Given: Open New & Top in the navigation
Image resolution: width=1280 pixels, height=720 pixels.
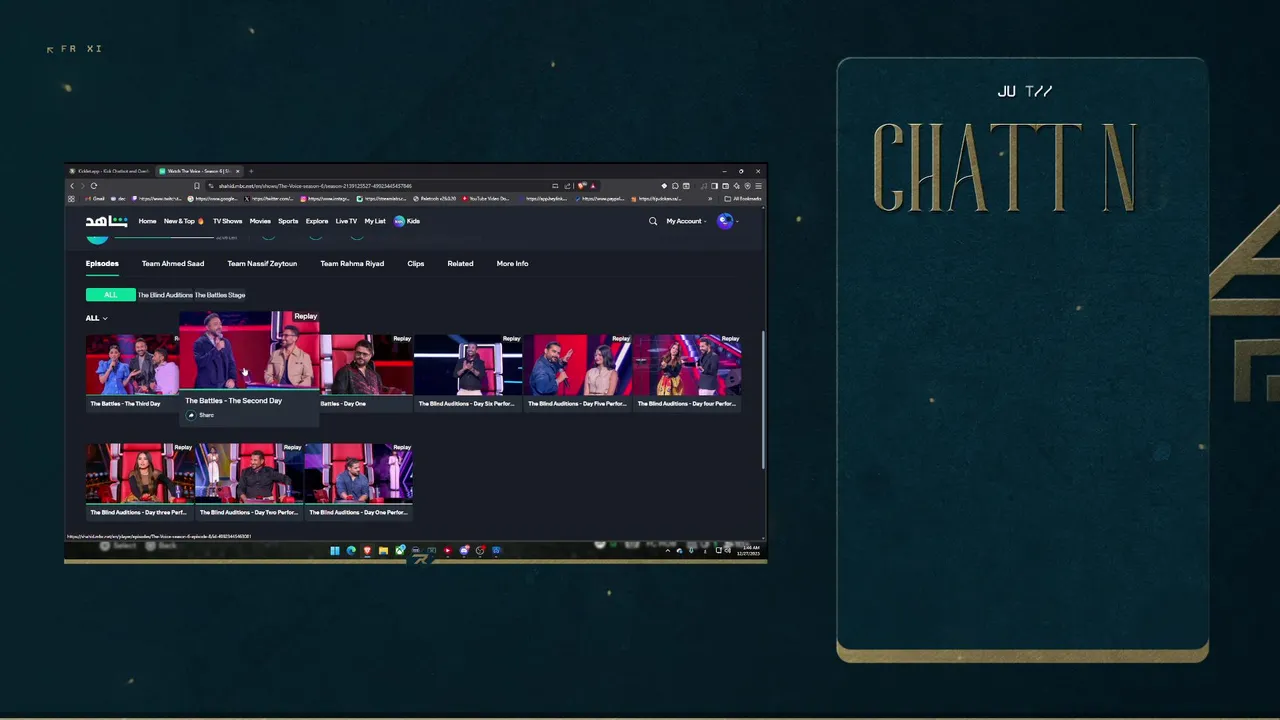Looking at the screenshot, I should pos(183,221).
